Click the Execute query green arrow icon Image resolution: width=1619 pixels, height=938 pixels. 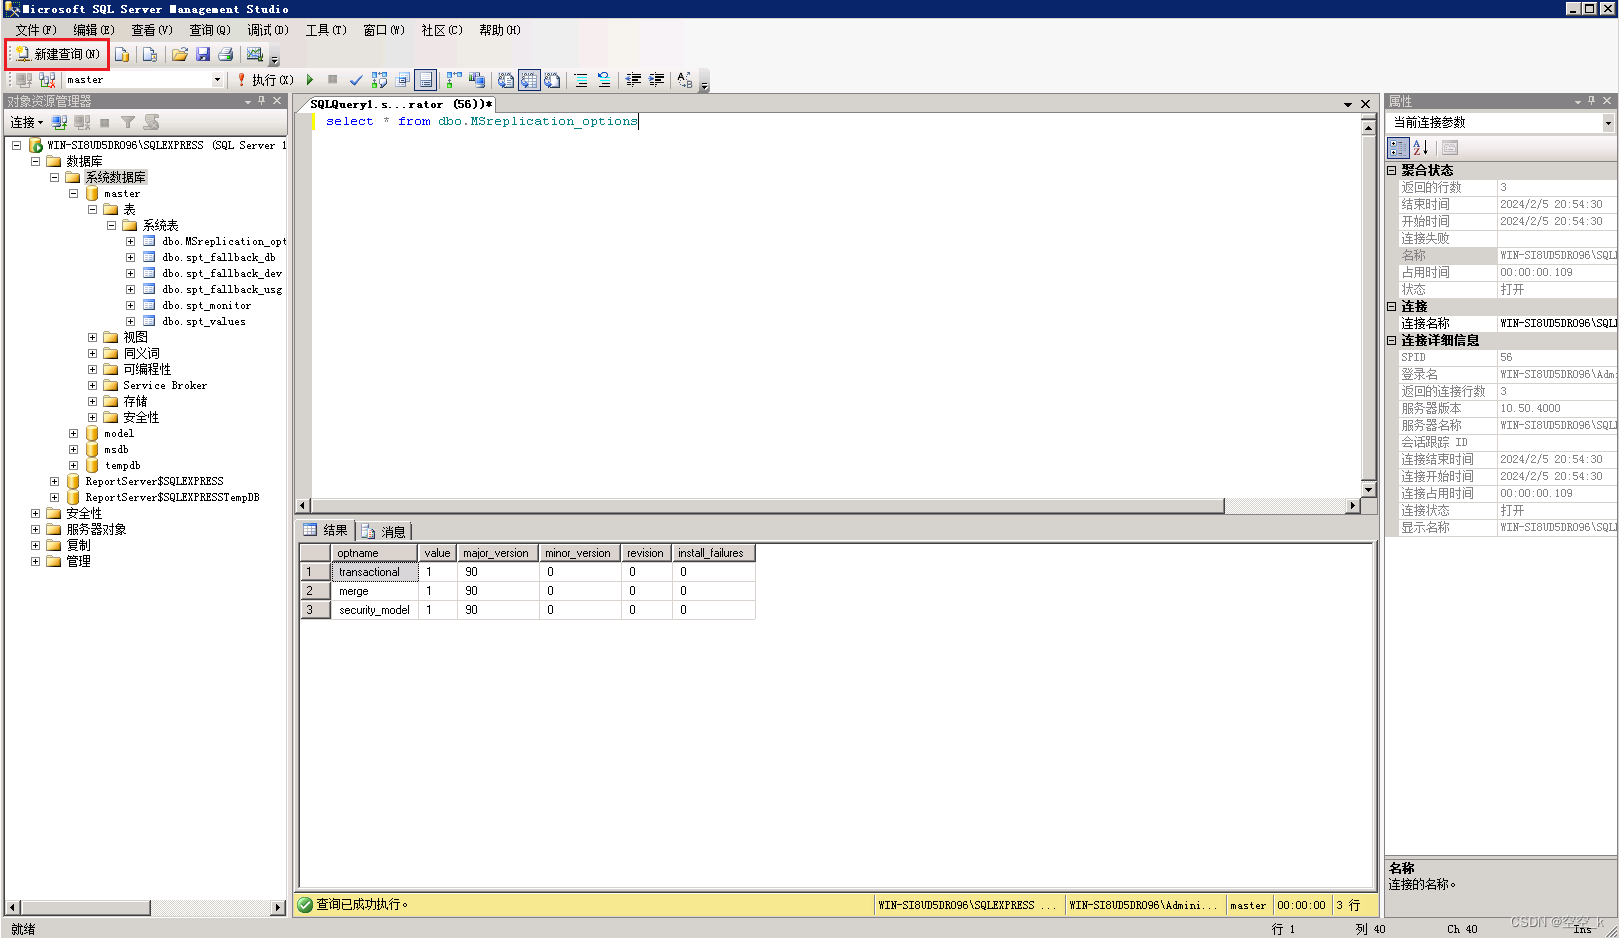[x=309, y=80]
